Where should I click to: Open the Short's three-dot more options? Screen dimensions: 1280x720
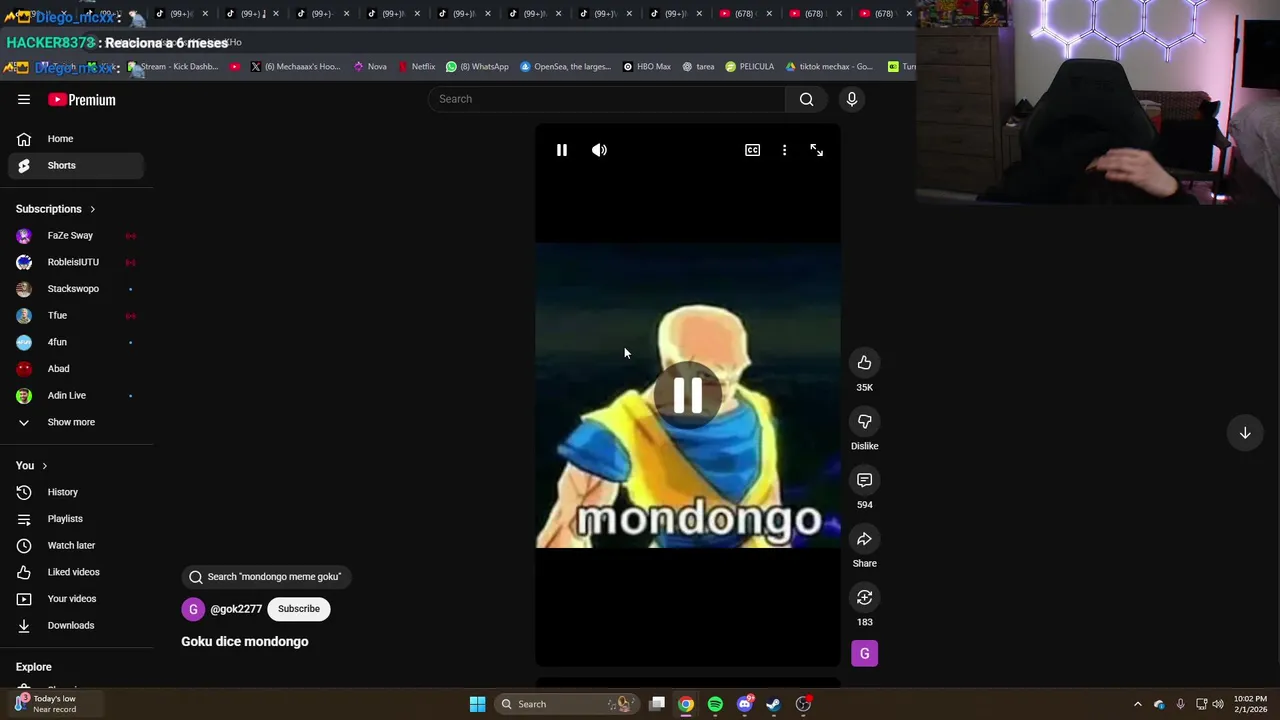point(784,150)
